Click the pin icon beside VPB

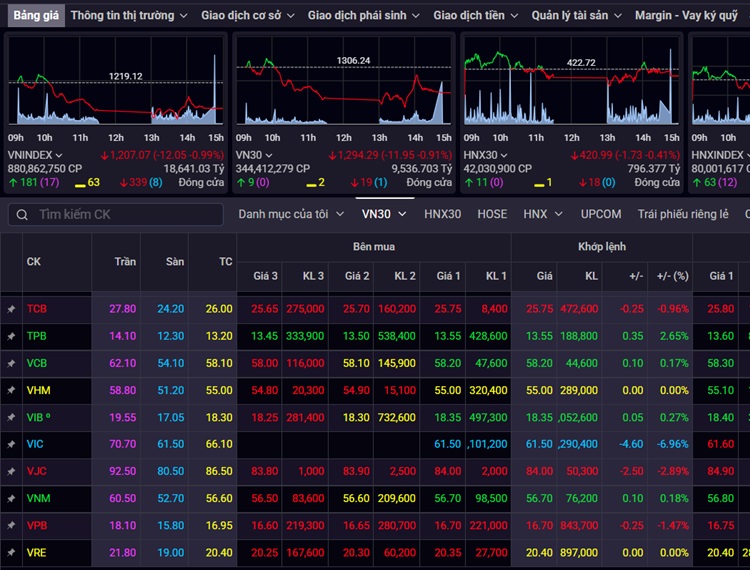coord(11,526)
